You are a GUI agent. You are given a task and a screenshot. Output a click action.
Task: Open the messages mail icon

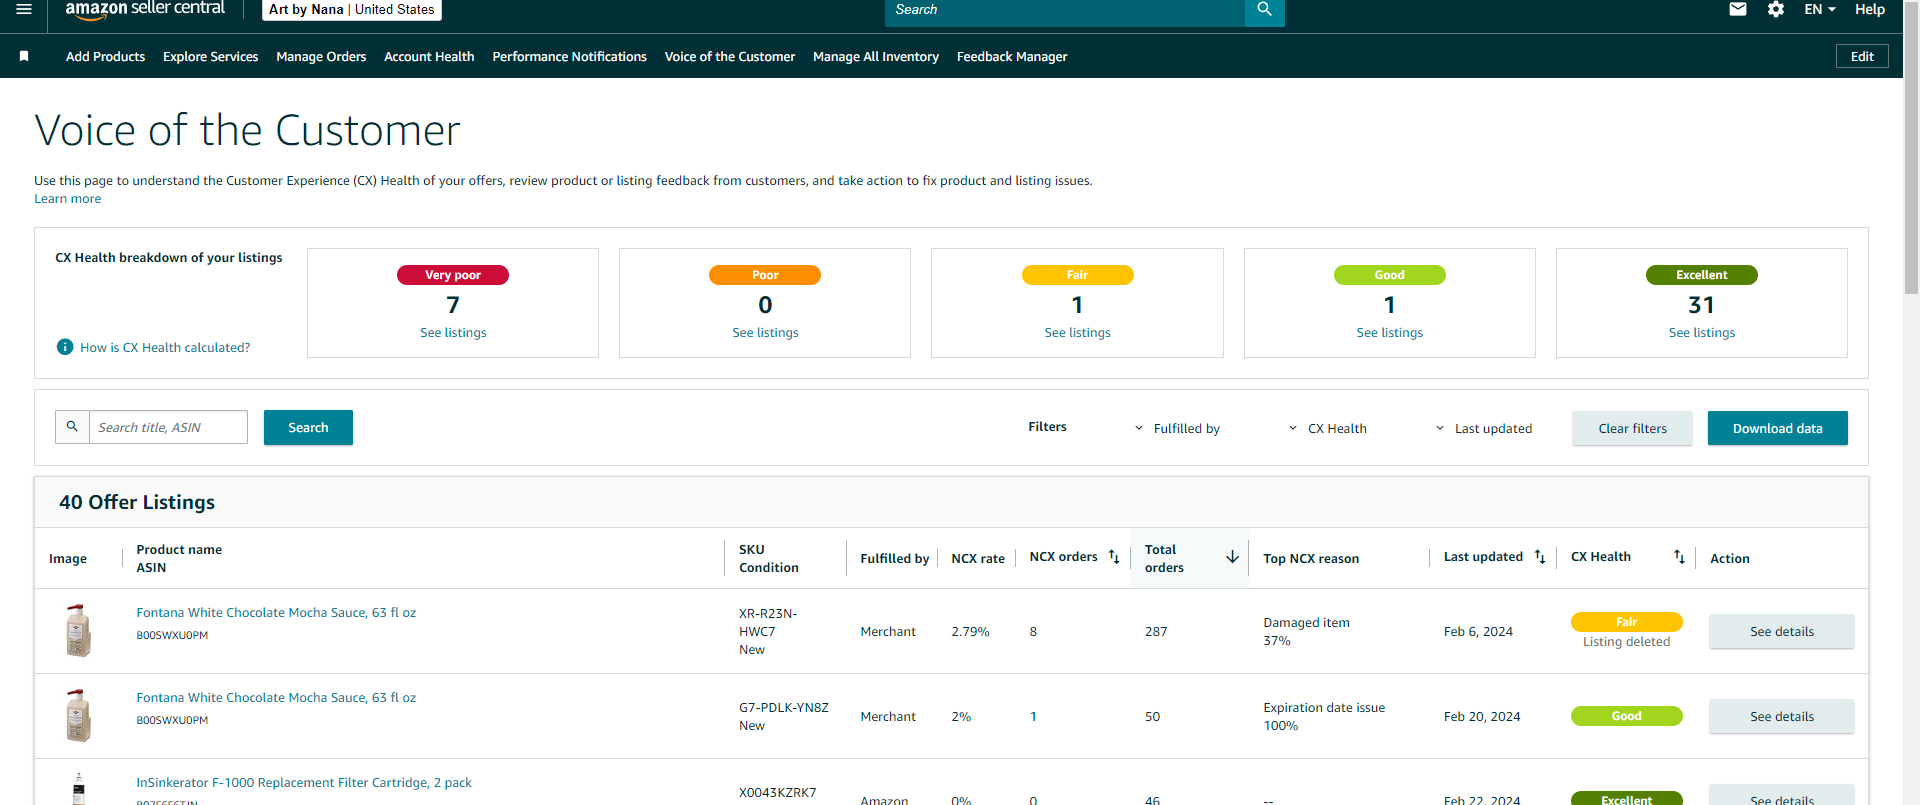[x=1738, y=9]
